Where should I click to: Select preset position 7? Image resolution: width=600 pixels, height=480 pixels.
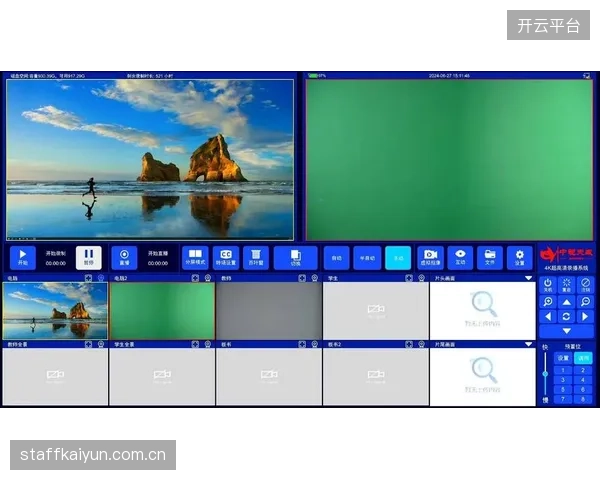[563, 399]
